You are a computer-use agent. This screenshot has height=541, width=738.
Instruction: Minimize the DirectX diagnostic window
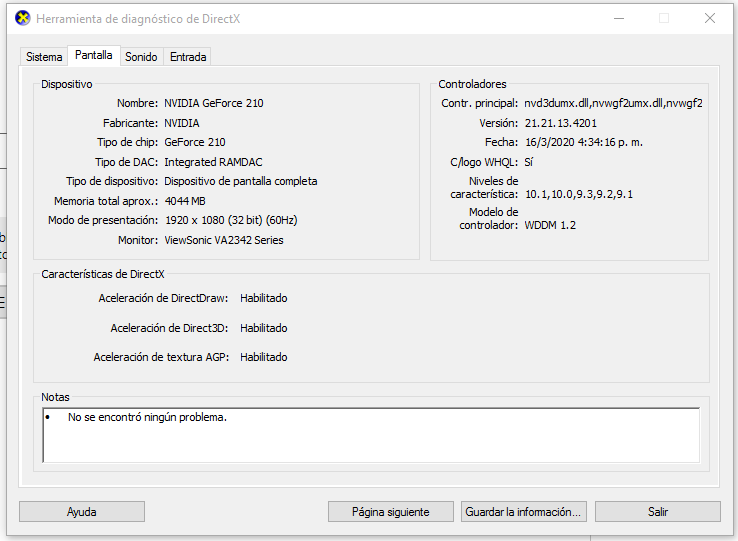tap(619, 18)
